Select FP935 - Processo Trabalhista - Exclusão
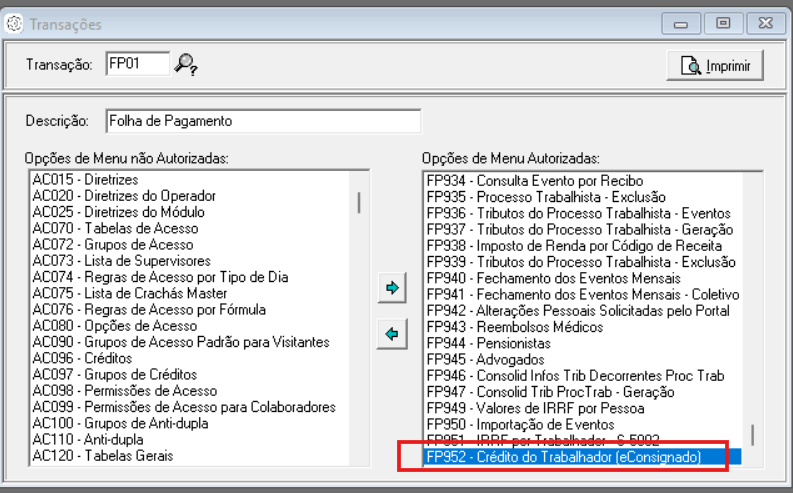This screenshot has width=793, height=493. tap(546, 197)
